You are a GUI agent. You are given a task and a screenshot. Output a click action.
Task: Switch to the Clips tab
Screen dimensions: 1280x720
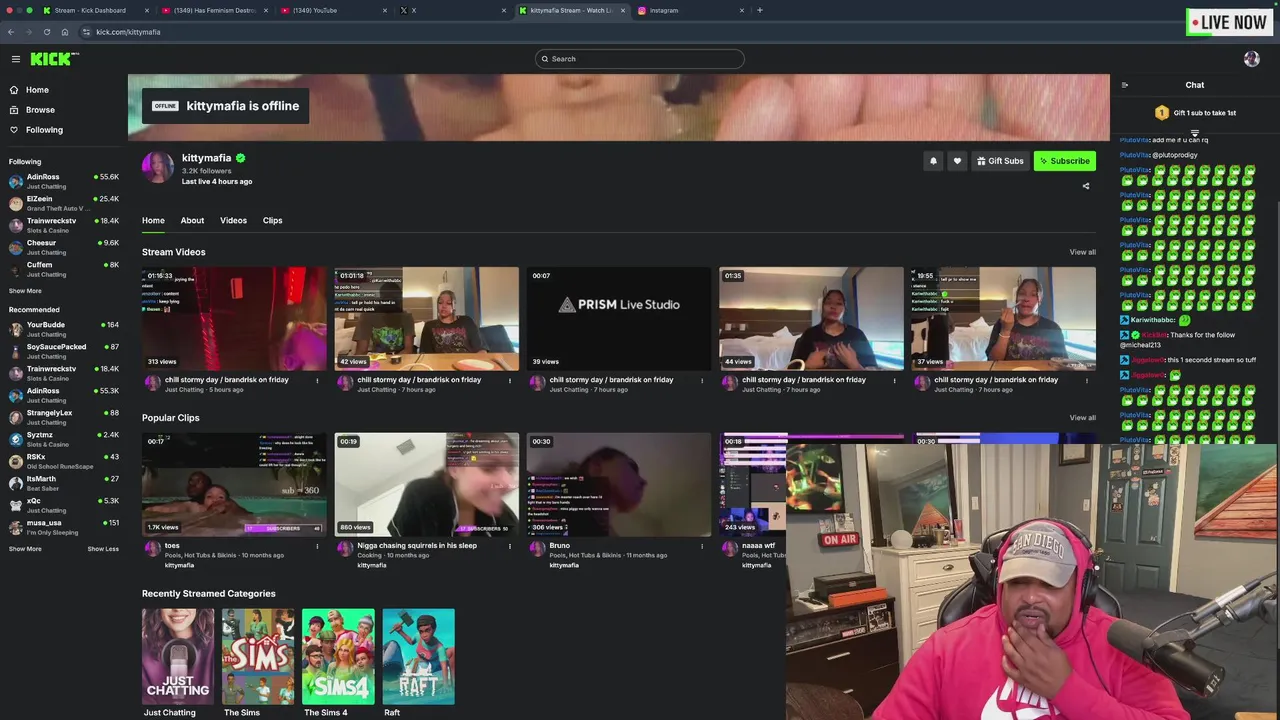[272, 220]
